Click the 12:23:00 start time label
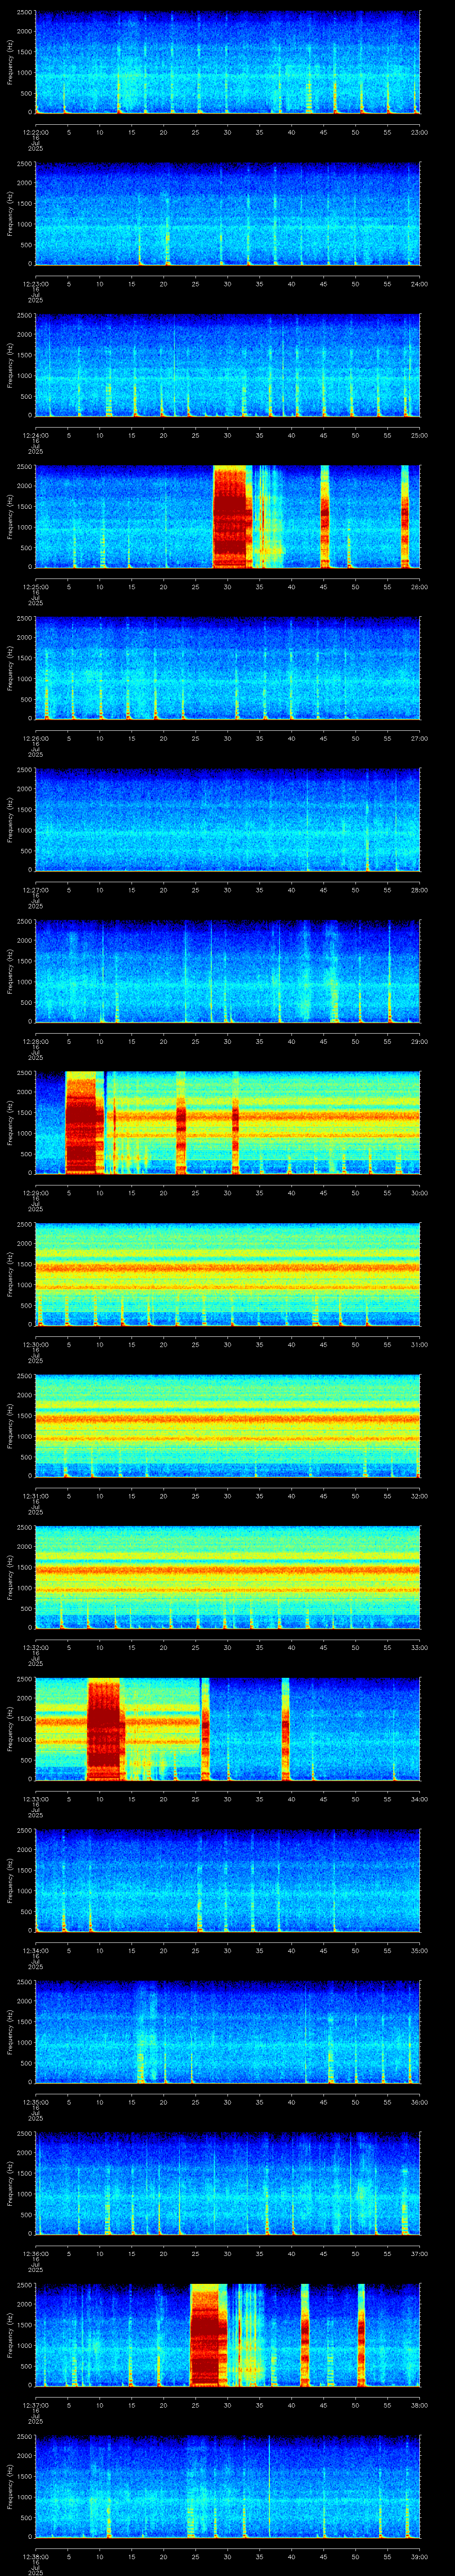This screenshot has height=2576, width=455. 35,284
